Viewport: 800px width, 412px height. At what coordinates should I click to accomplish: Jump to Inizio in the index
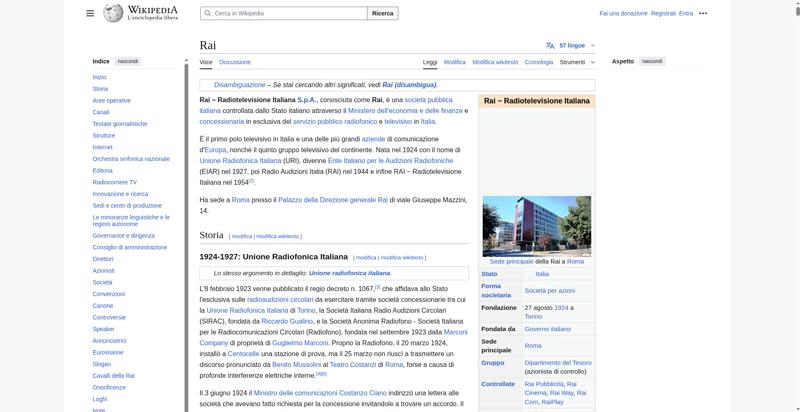pos(99,77)
